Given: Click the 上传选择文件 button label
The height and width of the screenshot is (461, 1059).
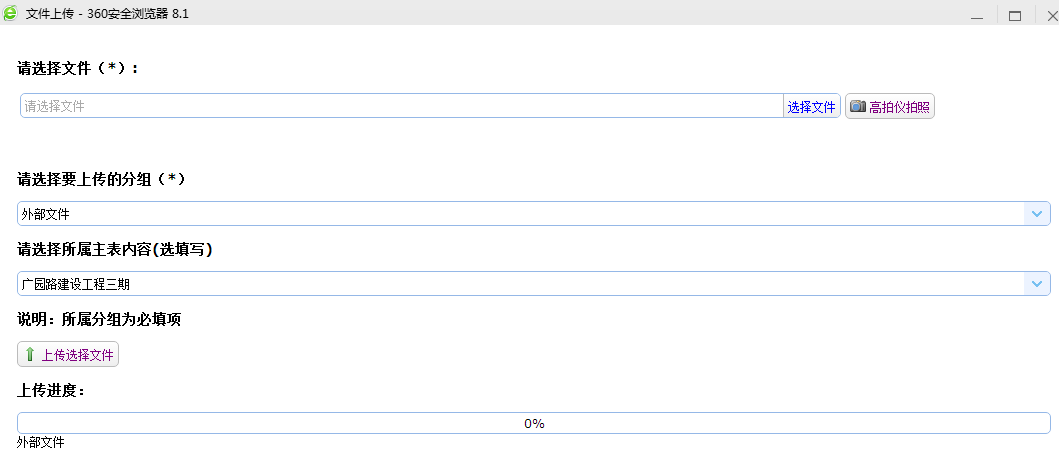Looking at the screenshot, I should (x=77, y=354).
